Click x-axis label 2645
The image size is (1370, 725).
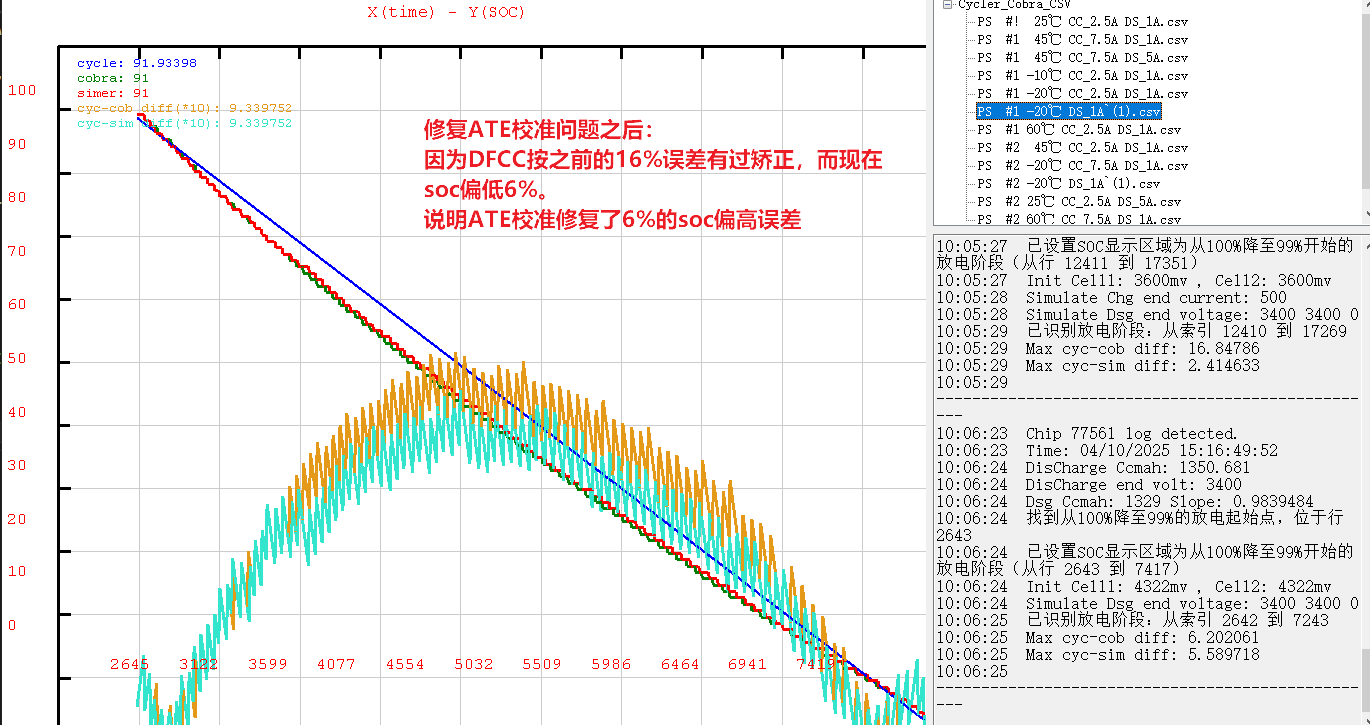tap(129, 664)
